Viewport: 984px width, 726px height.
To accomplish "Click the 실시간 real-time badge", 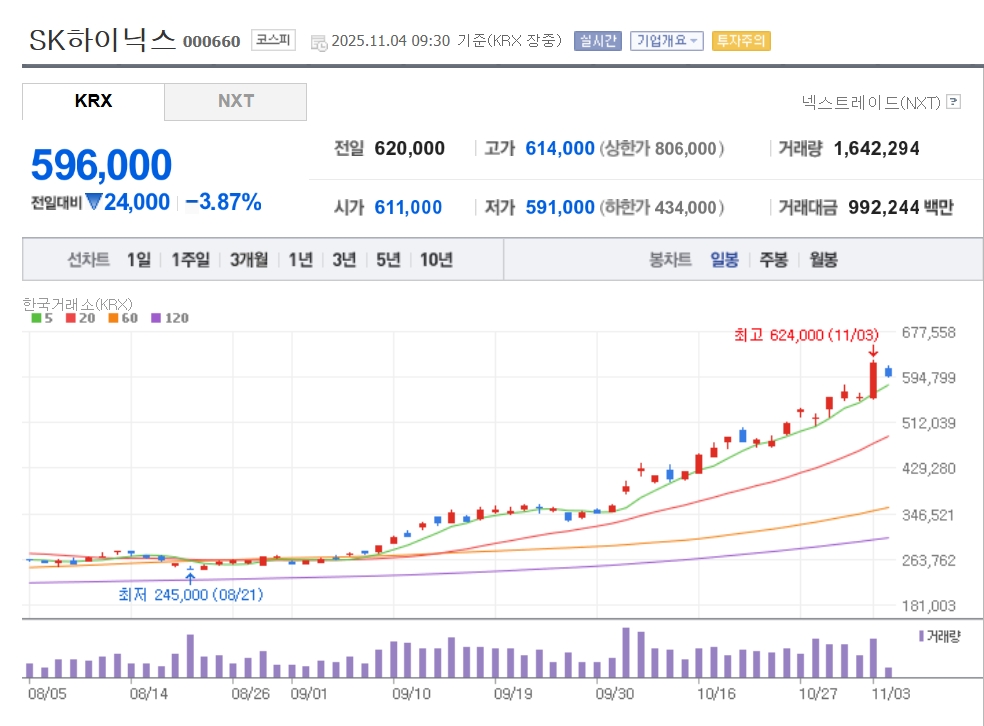I will click(x=597, y=41).
